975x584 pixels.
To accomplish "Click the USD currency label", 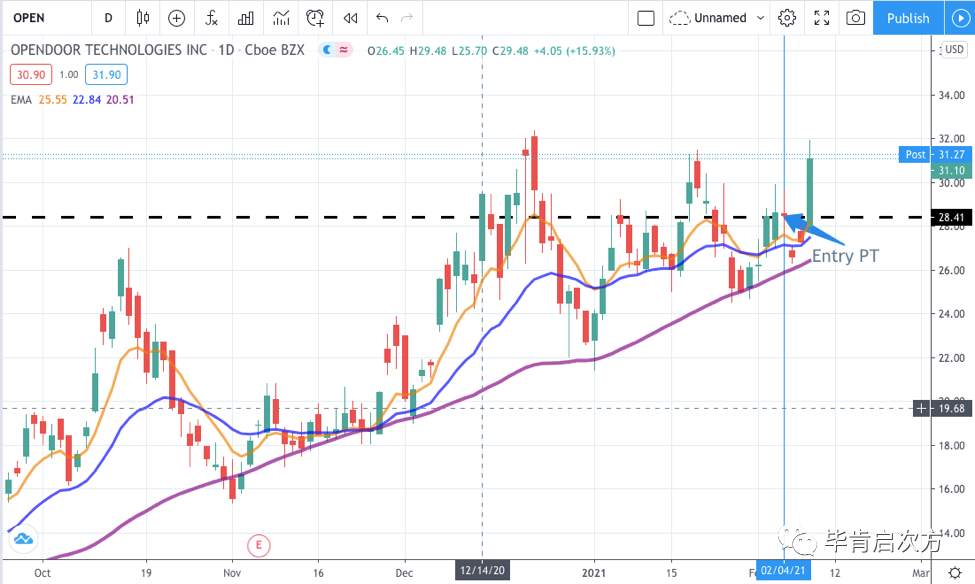I will pos(954,49).
